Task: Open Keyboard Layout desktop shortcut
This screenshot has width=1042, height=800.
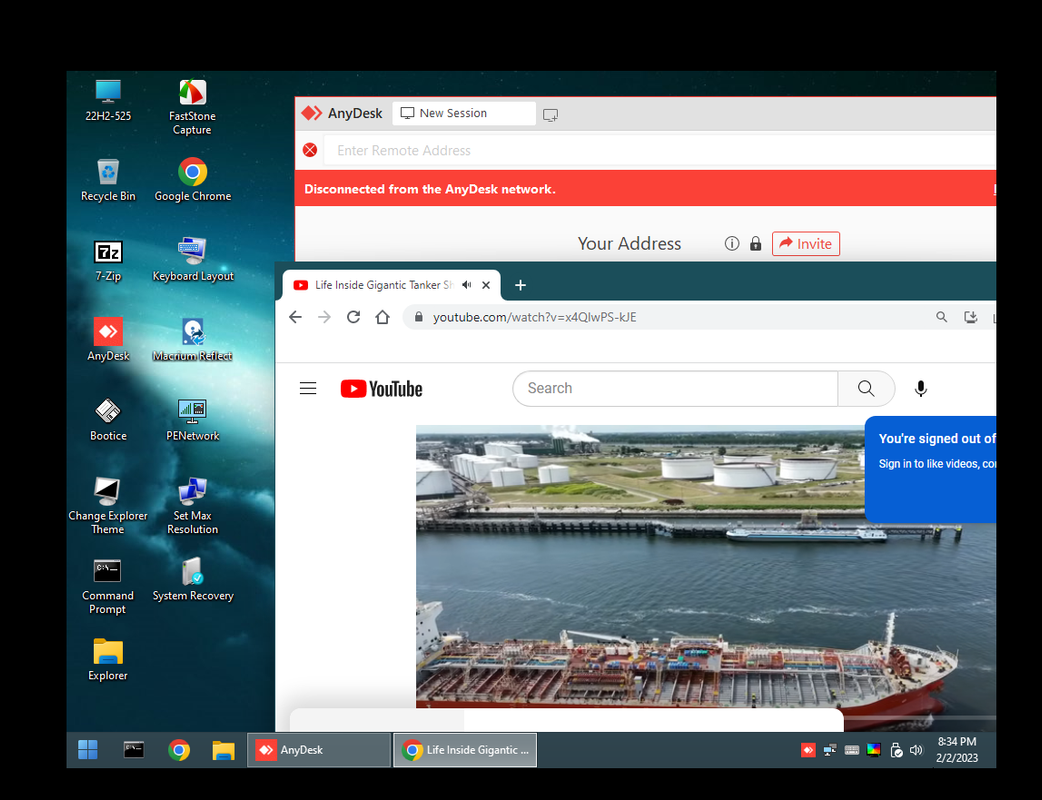Action: tap(193, 260)
